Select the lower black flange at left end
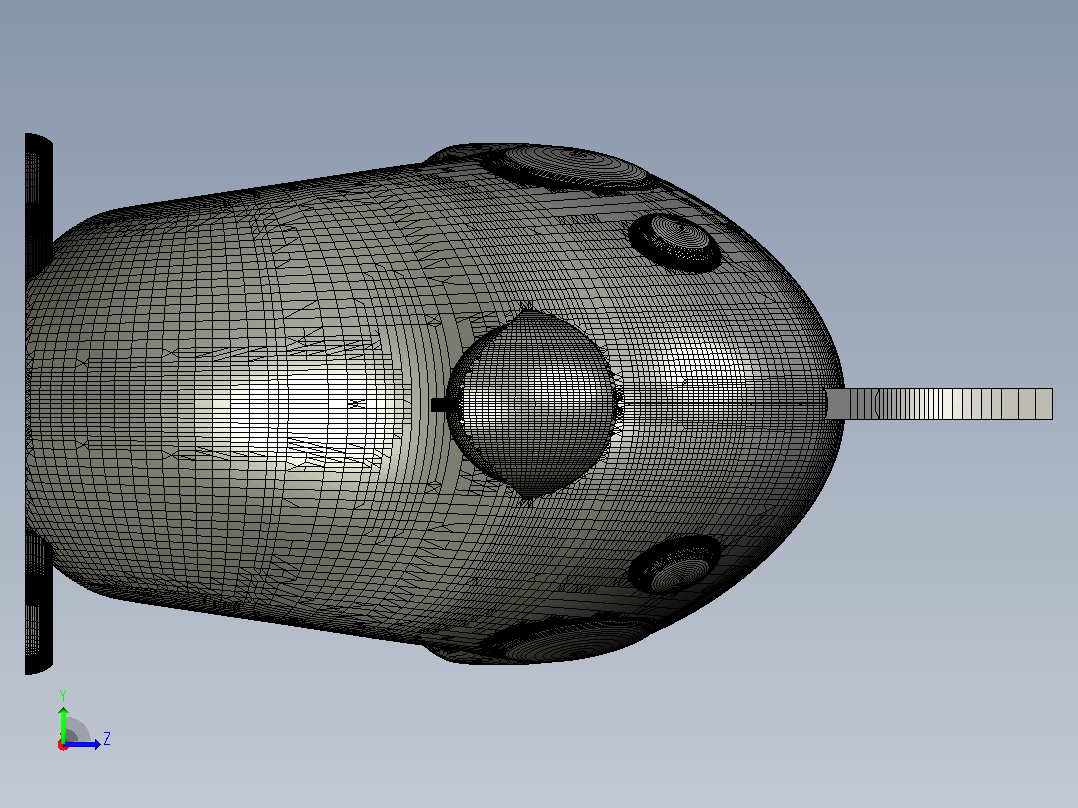1078x808 pixels. click(x=38, y=602)
